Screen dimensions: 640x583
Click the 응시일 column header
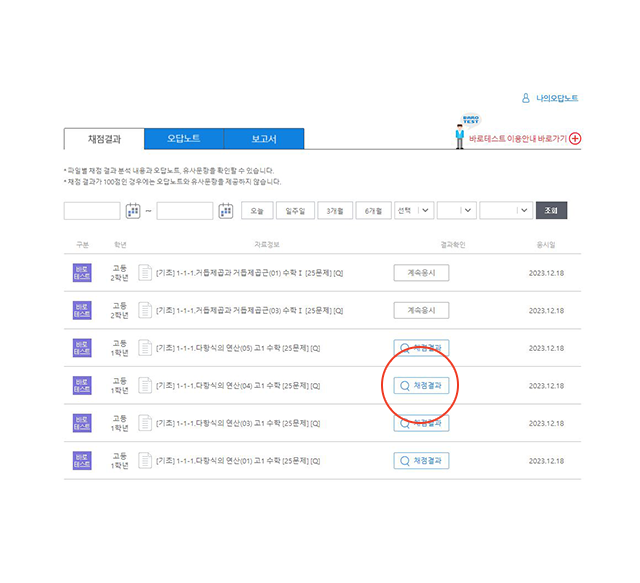coord(546,245)
